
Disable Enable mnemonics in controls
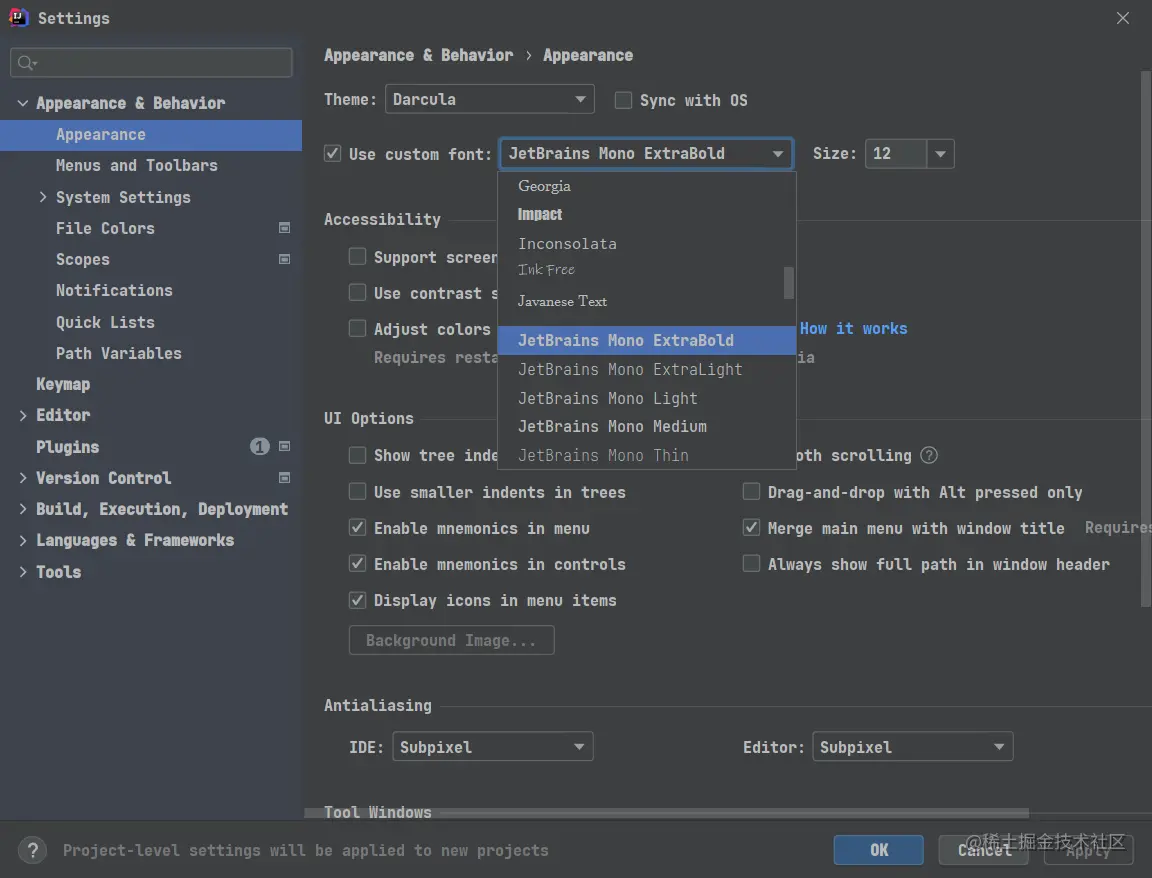(x=357, y=564)
